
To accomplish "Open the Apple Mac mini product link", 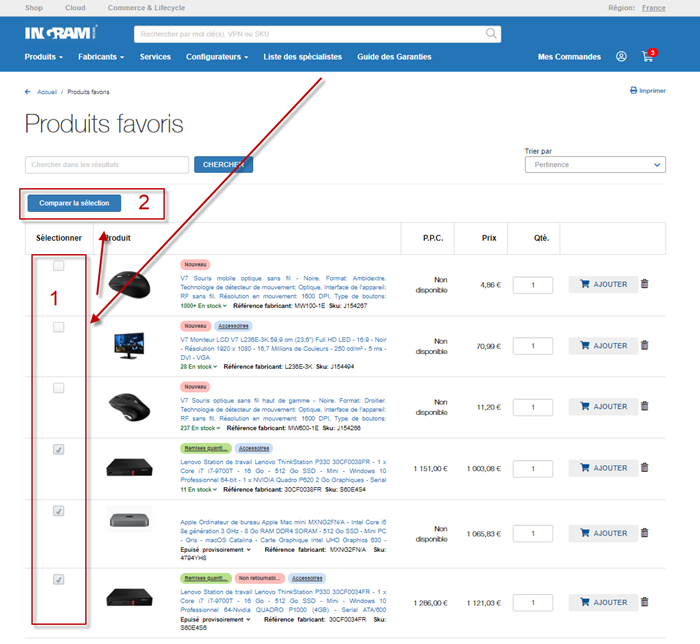I will 283,531.
